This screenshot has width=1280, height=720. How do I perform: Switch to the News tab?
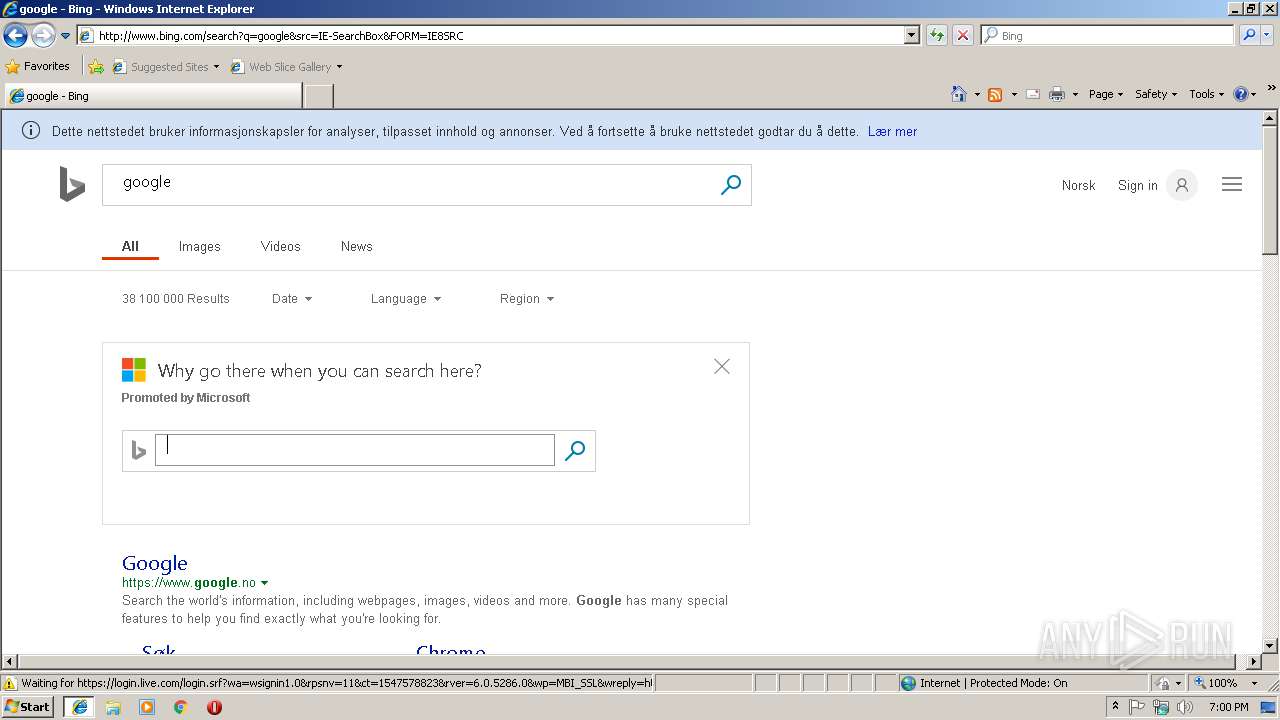(x=356, y=246)
